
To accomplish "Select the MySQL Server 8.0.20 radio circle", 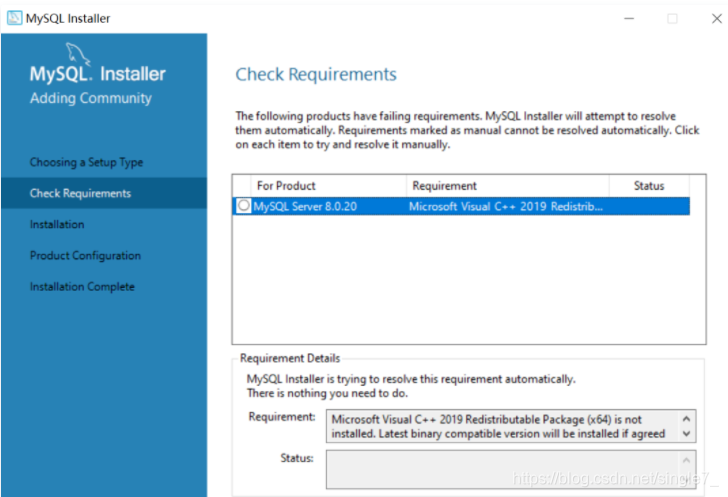I will click(243, 206).
